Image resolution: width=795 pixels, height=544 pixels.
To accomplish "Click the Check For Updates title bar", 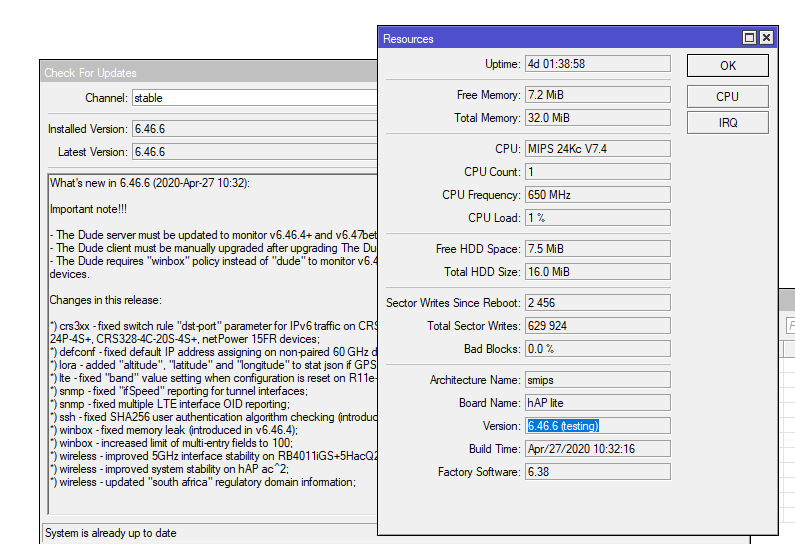I will click(209, 72).
